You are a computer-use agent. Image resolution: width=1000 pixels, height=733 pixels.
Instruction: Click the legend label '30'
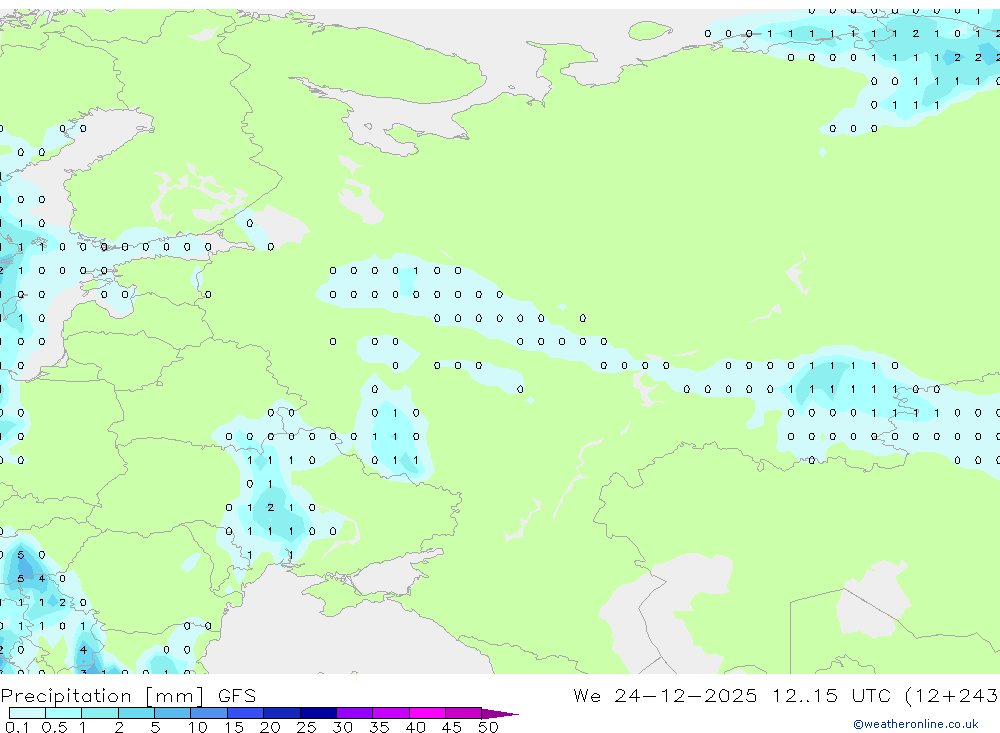click(342, 727)
